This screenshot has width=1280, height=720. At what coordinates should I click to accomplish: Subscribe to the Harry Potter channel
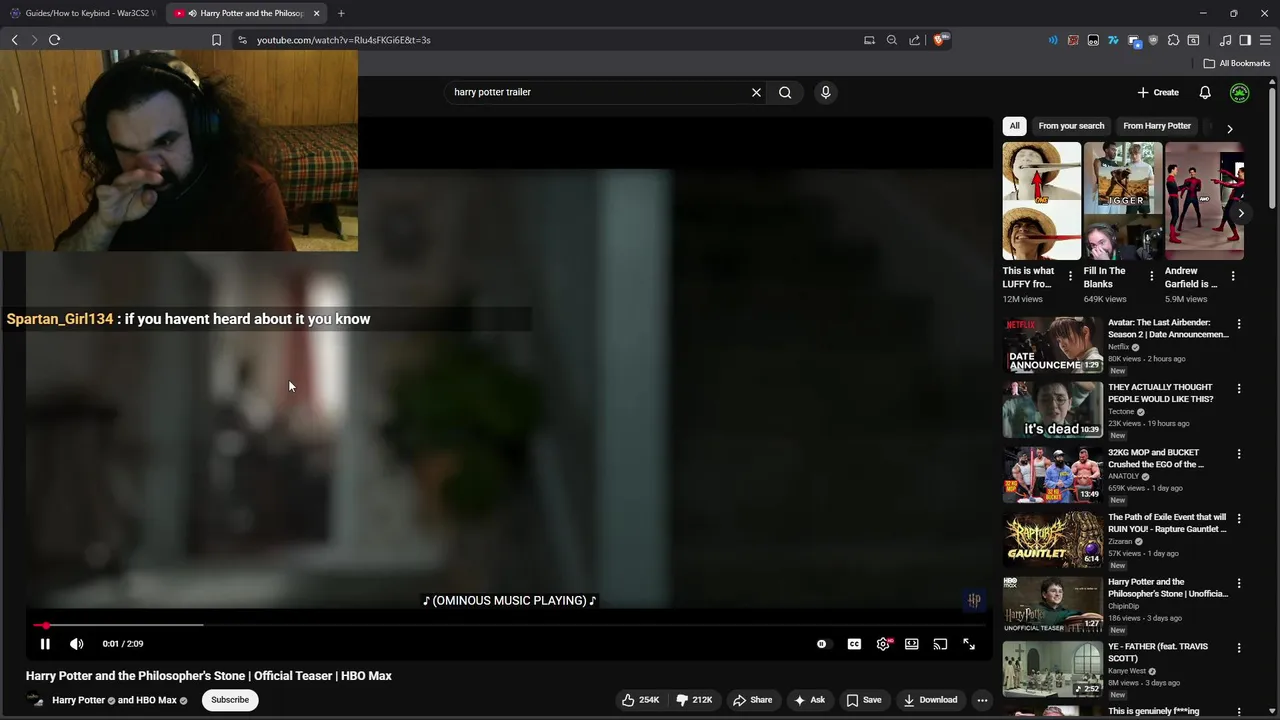coord(230,700)
